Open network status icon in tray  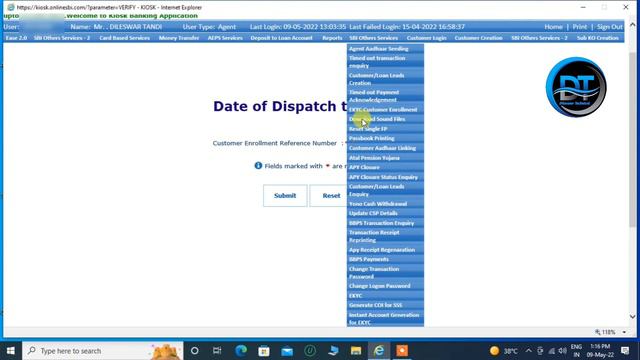[x=551, y=351]
